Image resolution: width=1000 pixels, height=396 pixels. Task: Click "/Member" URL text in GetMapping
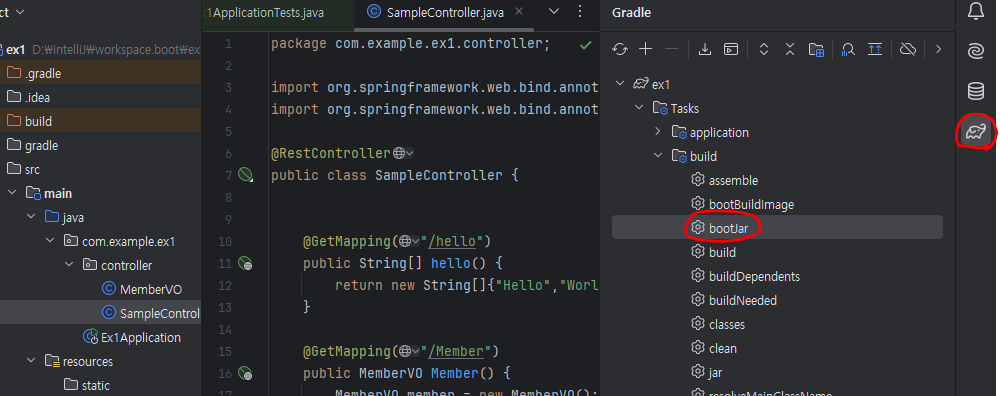click(x=457, y=351)
